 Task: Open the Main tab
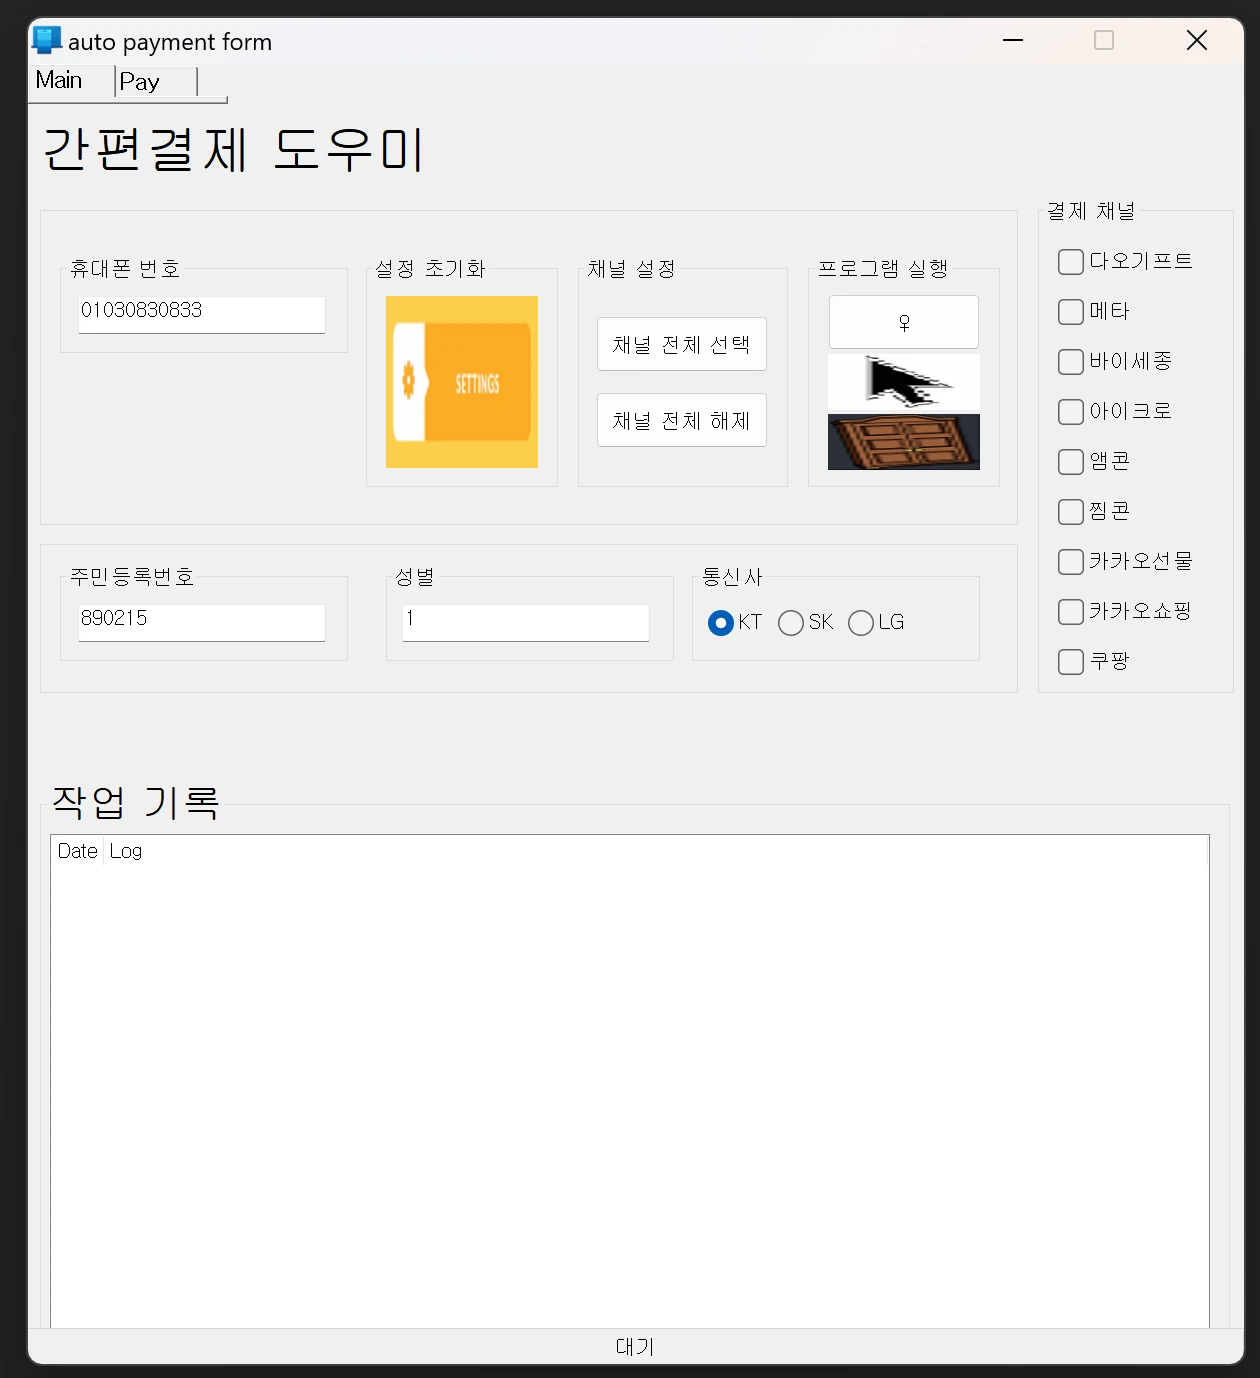[60, 80]
